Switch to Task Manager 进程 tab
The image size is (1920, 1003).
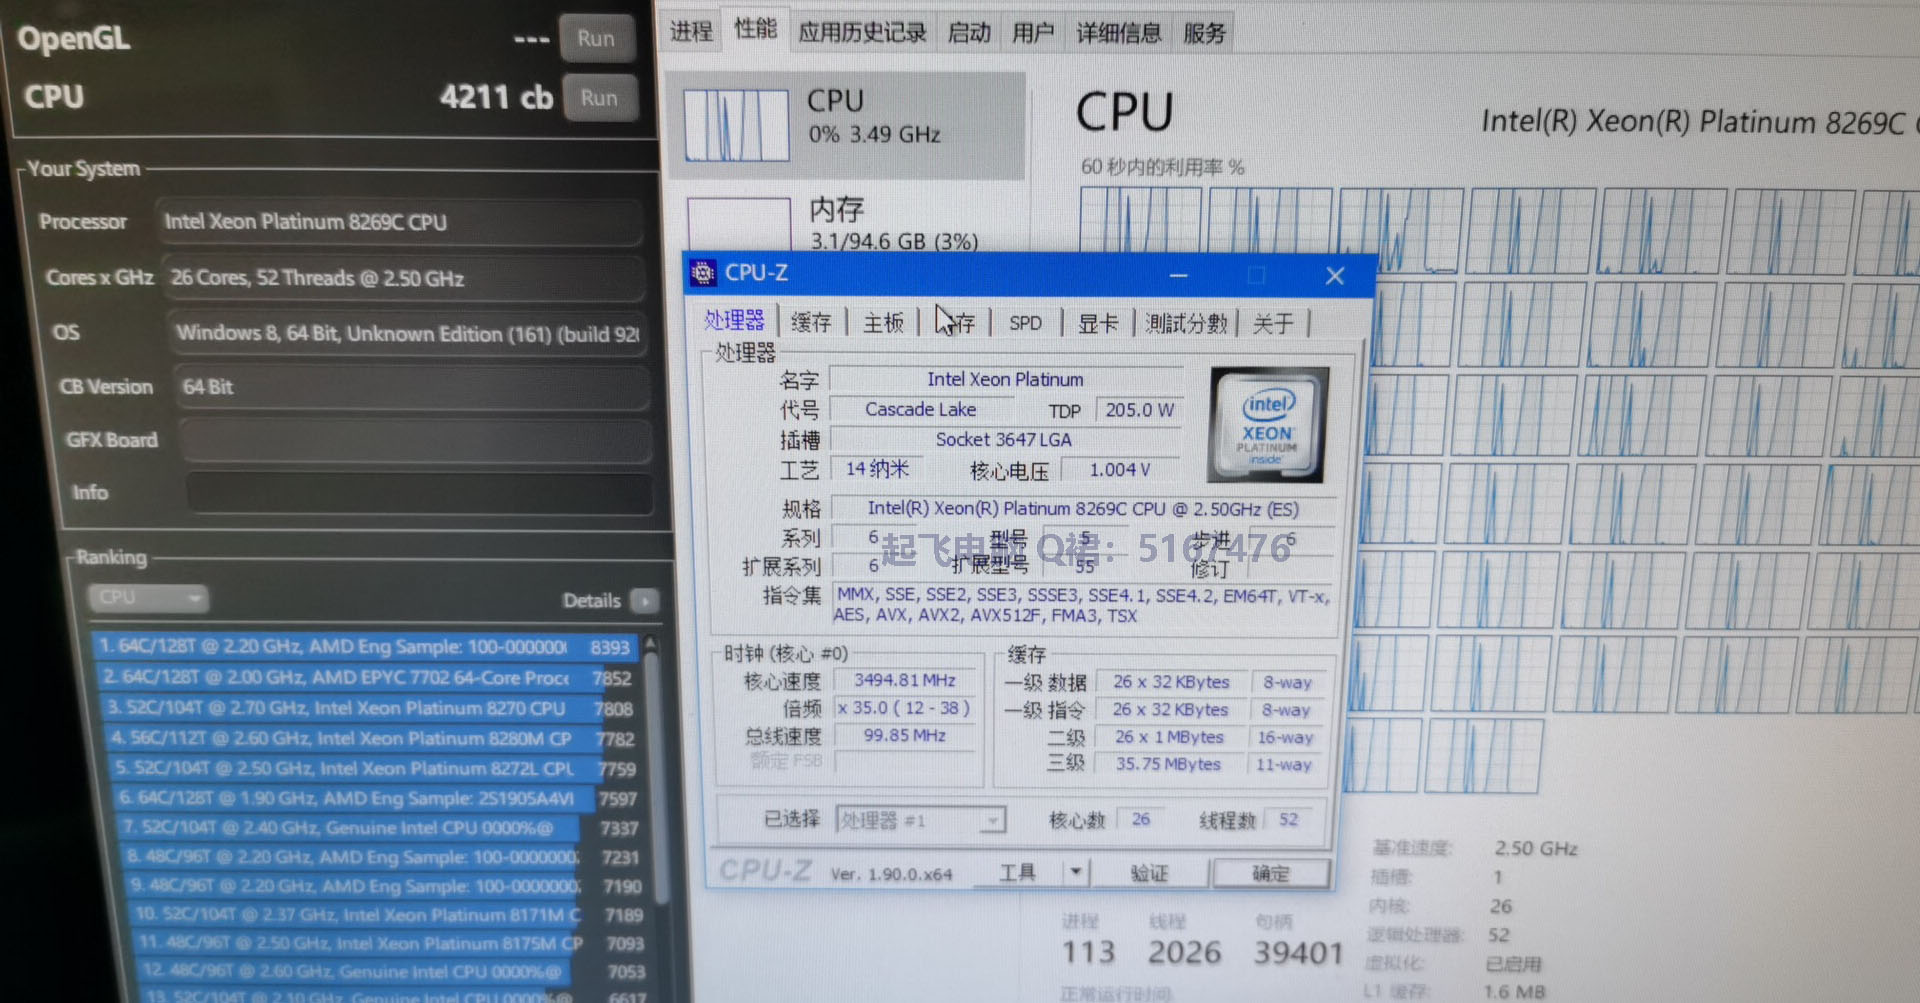tap(691, 32)
